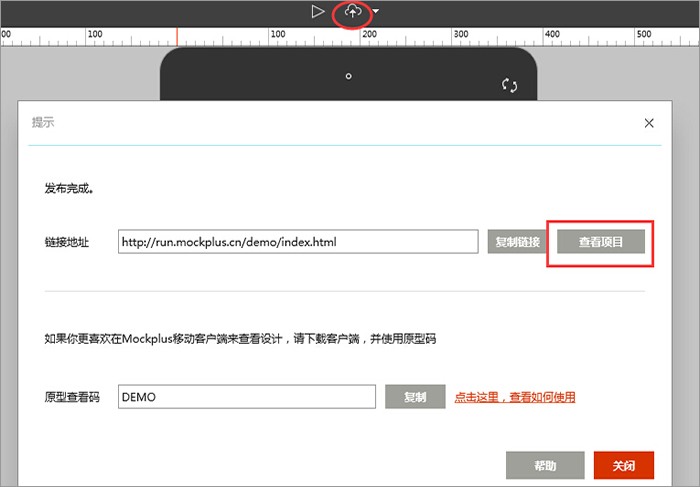
Task: Click the play preview icon in toolbar
Action: coord(318,12)
